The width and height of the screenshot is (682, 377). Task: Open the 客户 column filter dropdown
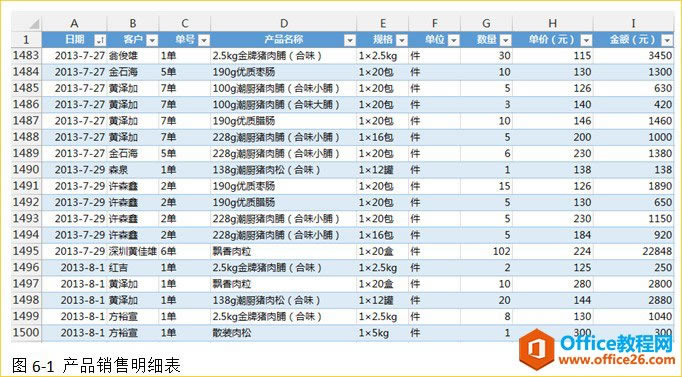pos(152,40)
